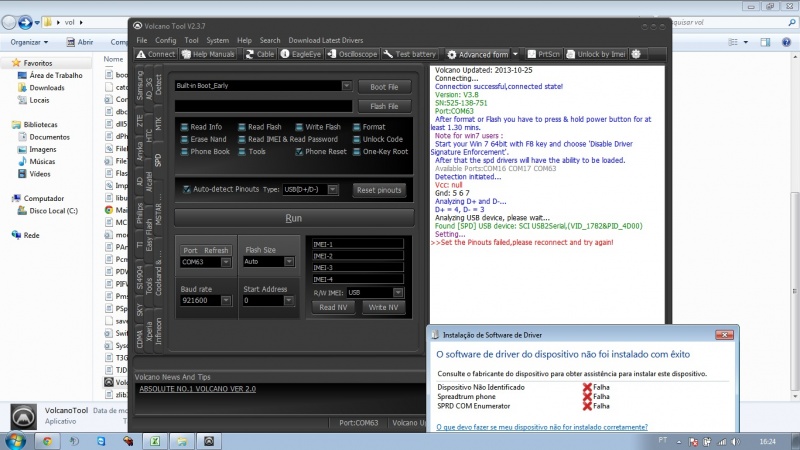Open the File menu in Volcano Tool
The width and height of the screenshot is (800, 450).
tap(141, 40)
